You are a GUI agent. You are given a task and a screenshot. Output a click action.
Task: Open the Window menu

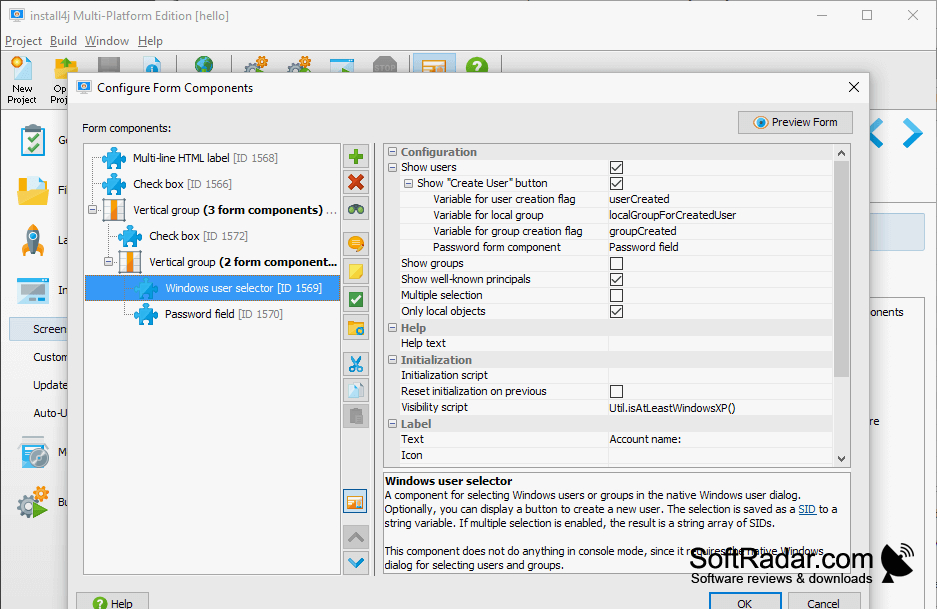point(107,41)
